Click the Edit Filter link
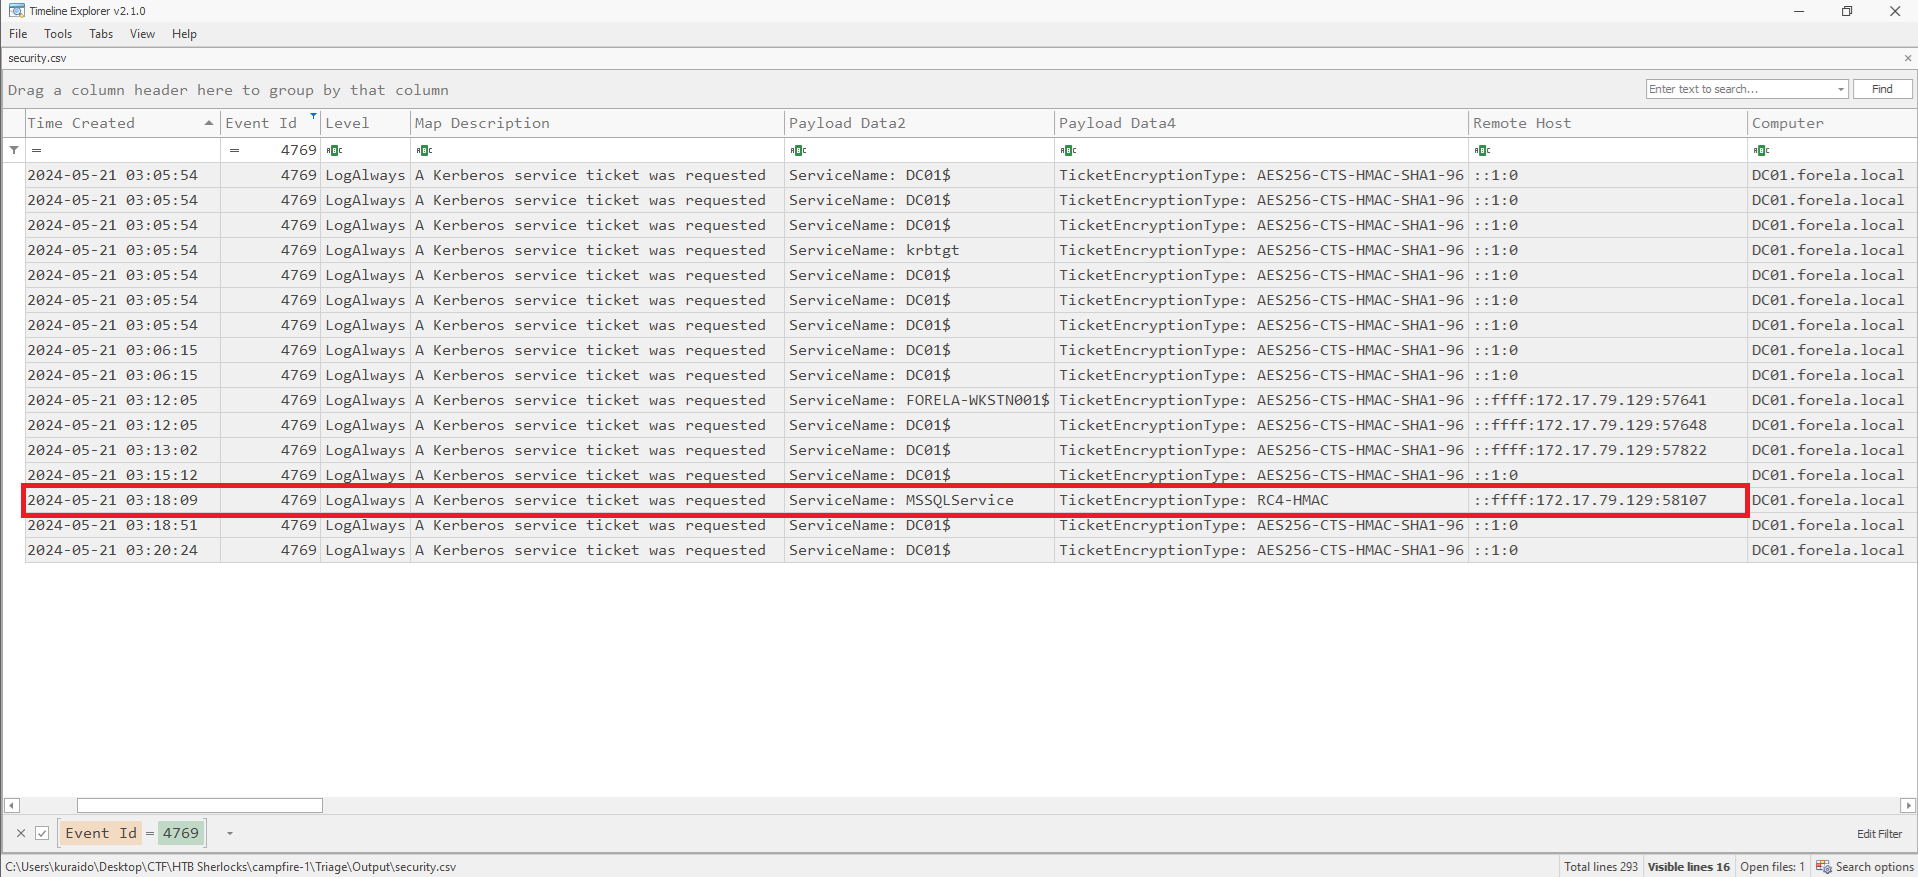The width and height of the screenshot is (1918, 877). [1879, 834]
